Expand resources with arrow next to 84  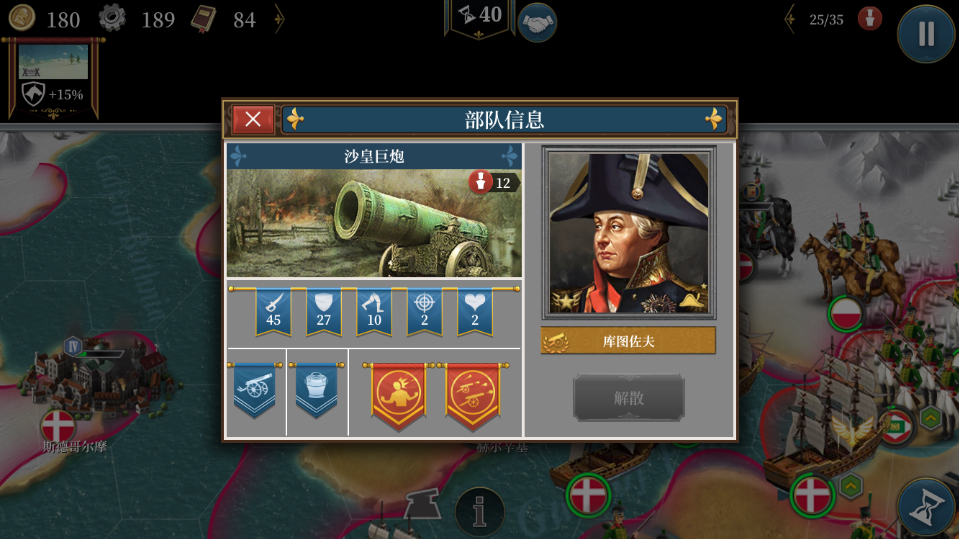pyautogui.click(x=279, y=19)
